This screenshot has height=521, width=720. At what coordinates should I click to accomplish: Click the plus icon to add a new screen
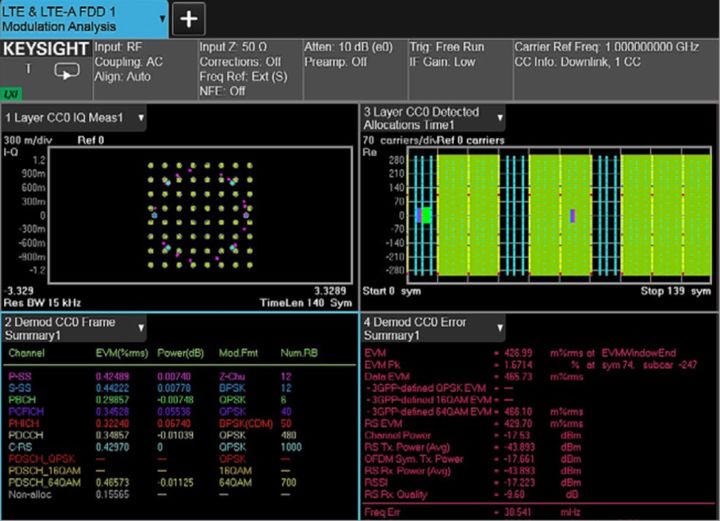pos(190,18)
